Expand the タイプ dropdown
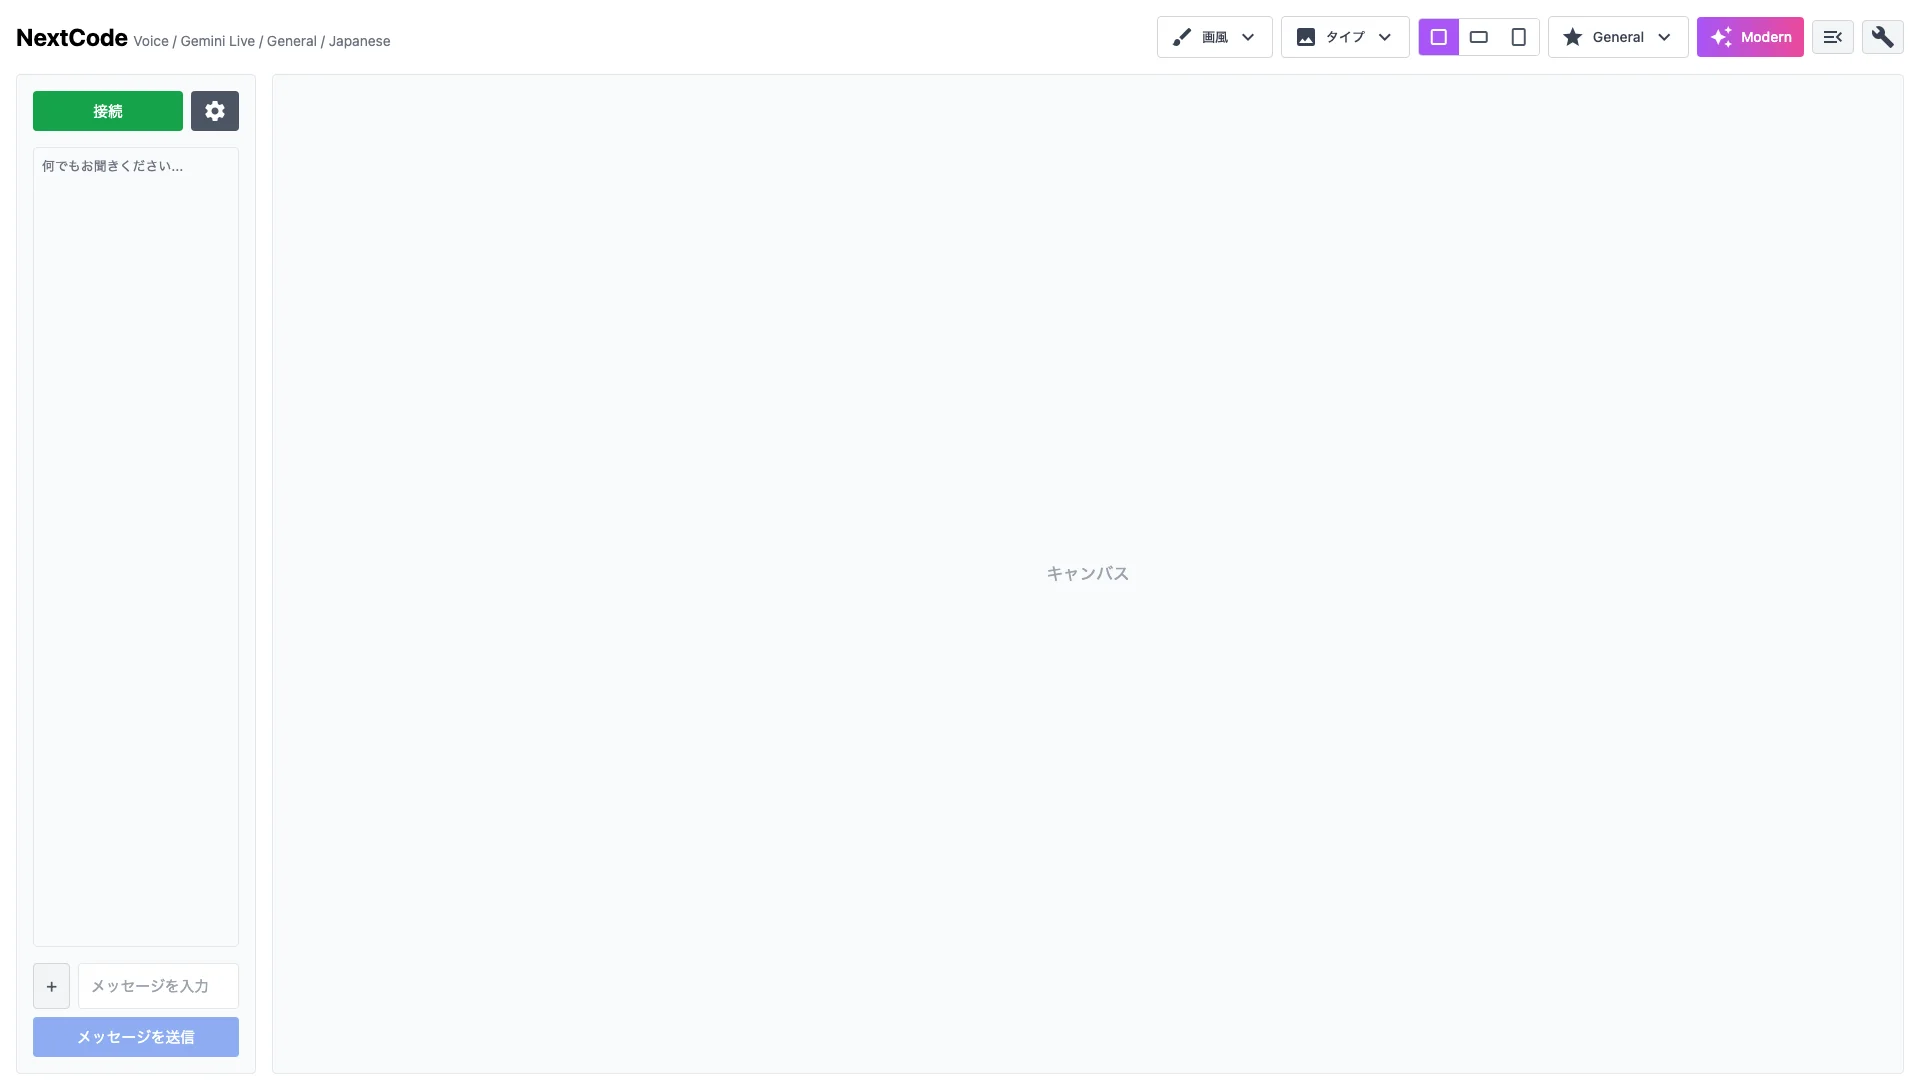This screenshot has height=1080, width=1920. pos(1344,37)
